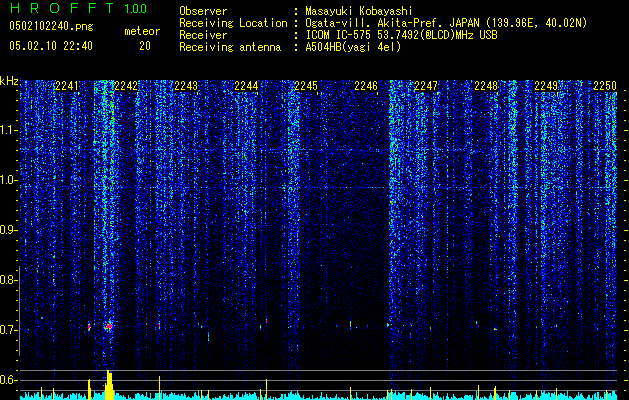Click the HROFFT 1.00 title text
This screenshot has height=400, width=629.
tap(78, 8)
